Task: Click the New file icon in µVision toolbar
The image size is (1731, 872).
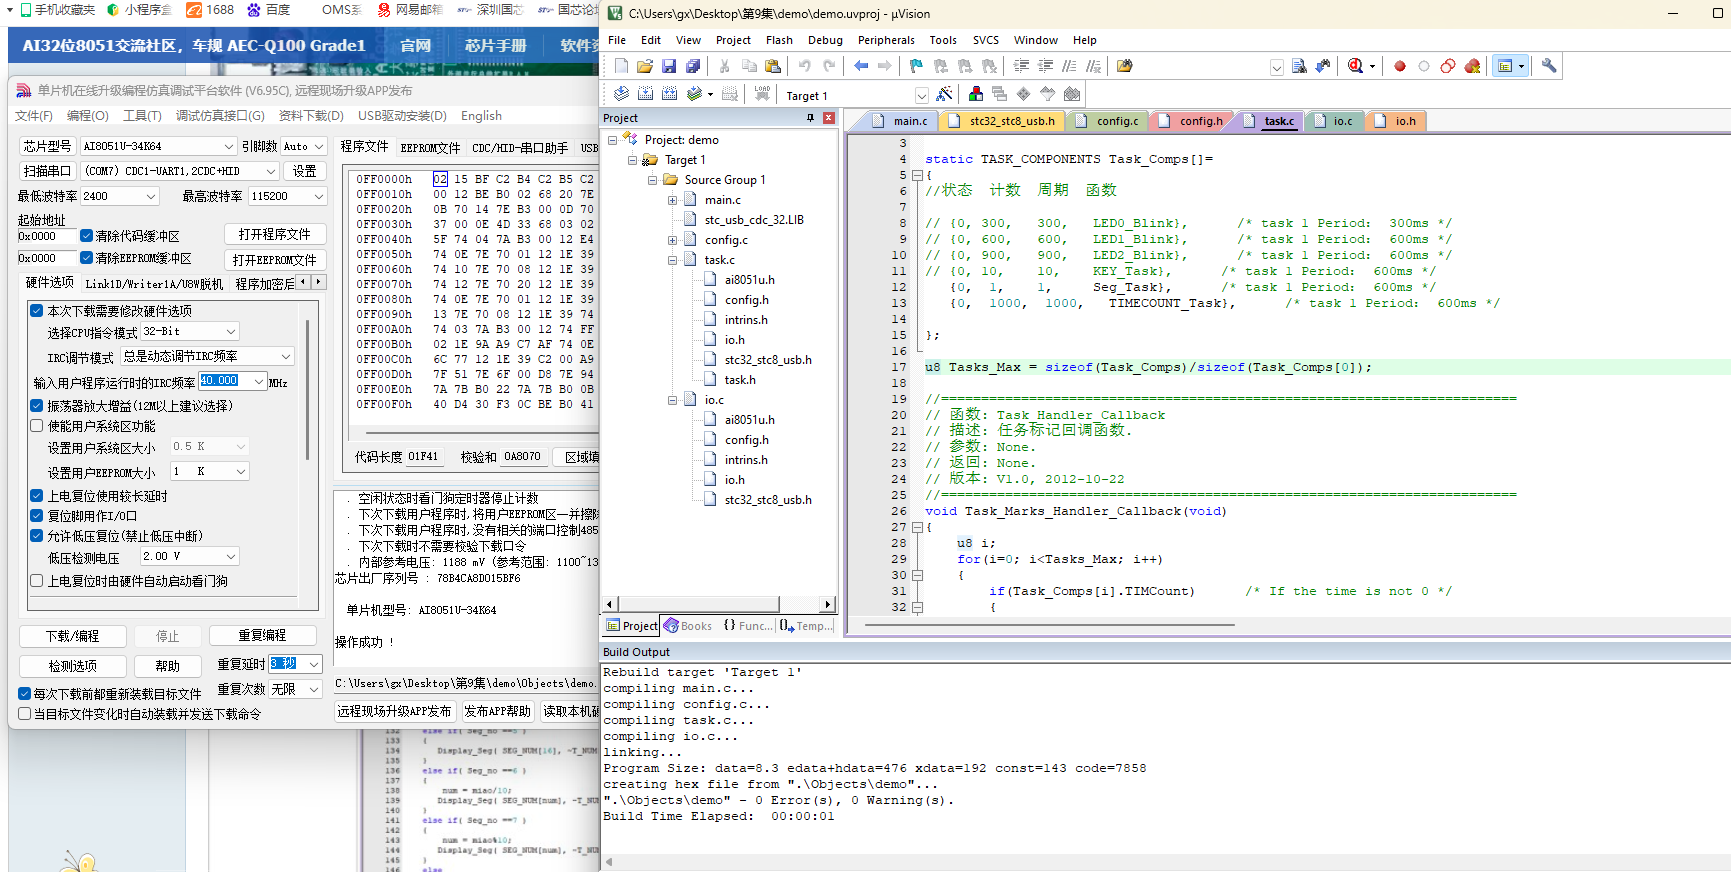Action: (x=621, y=66)
